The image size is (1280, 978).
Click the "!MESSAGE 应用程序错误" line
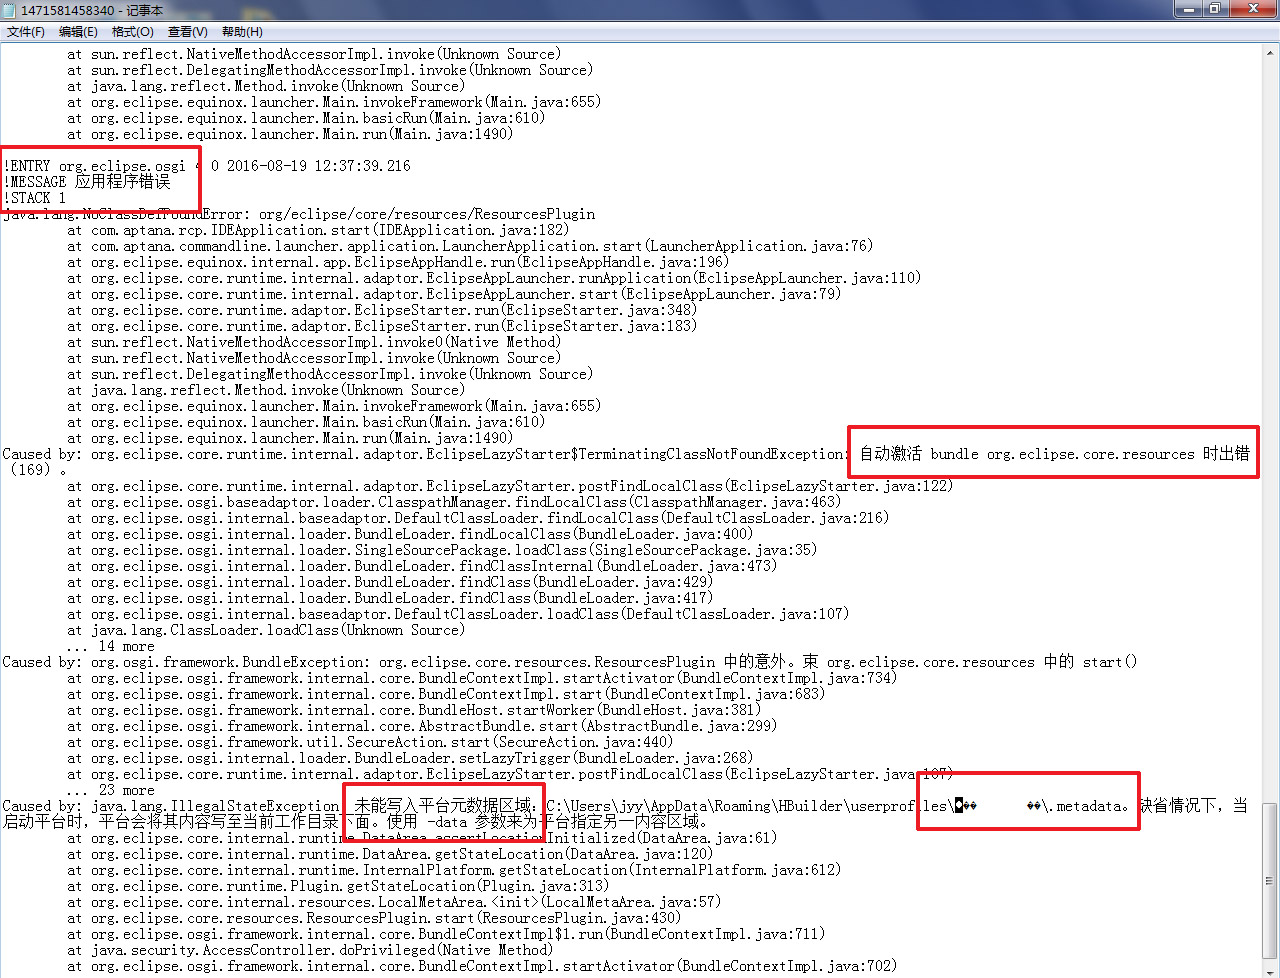87,182
